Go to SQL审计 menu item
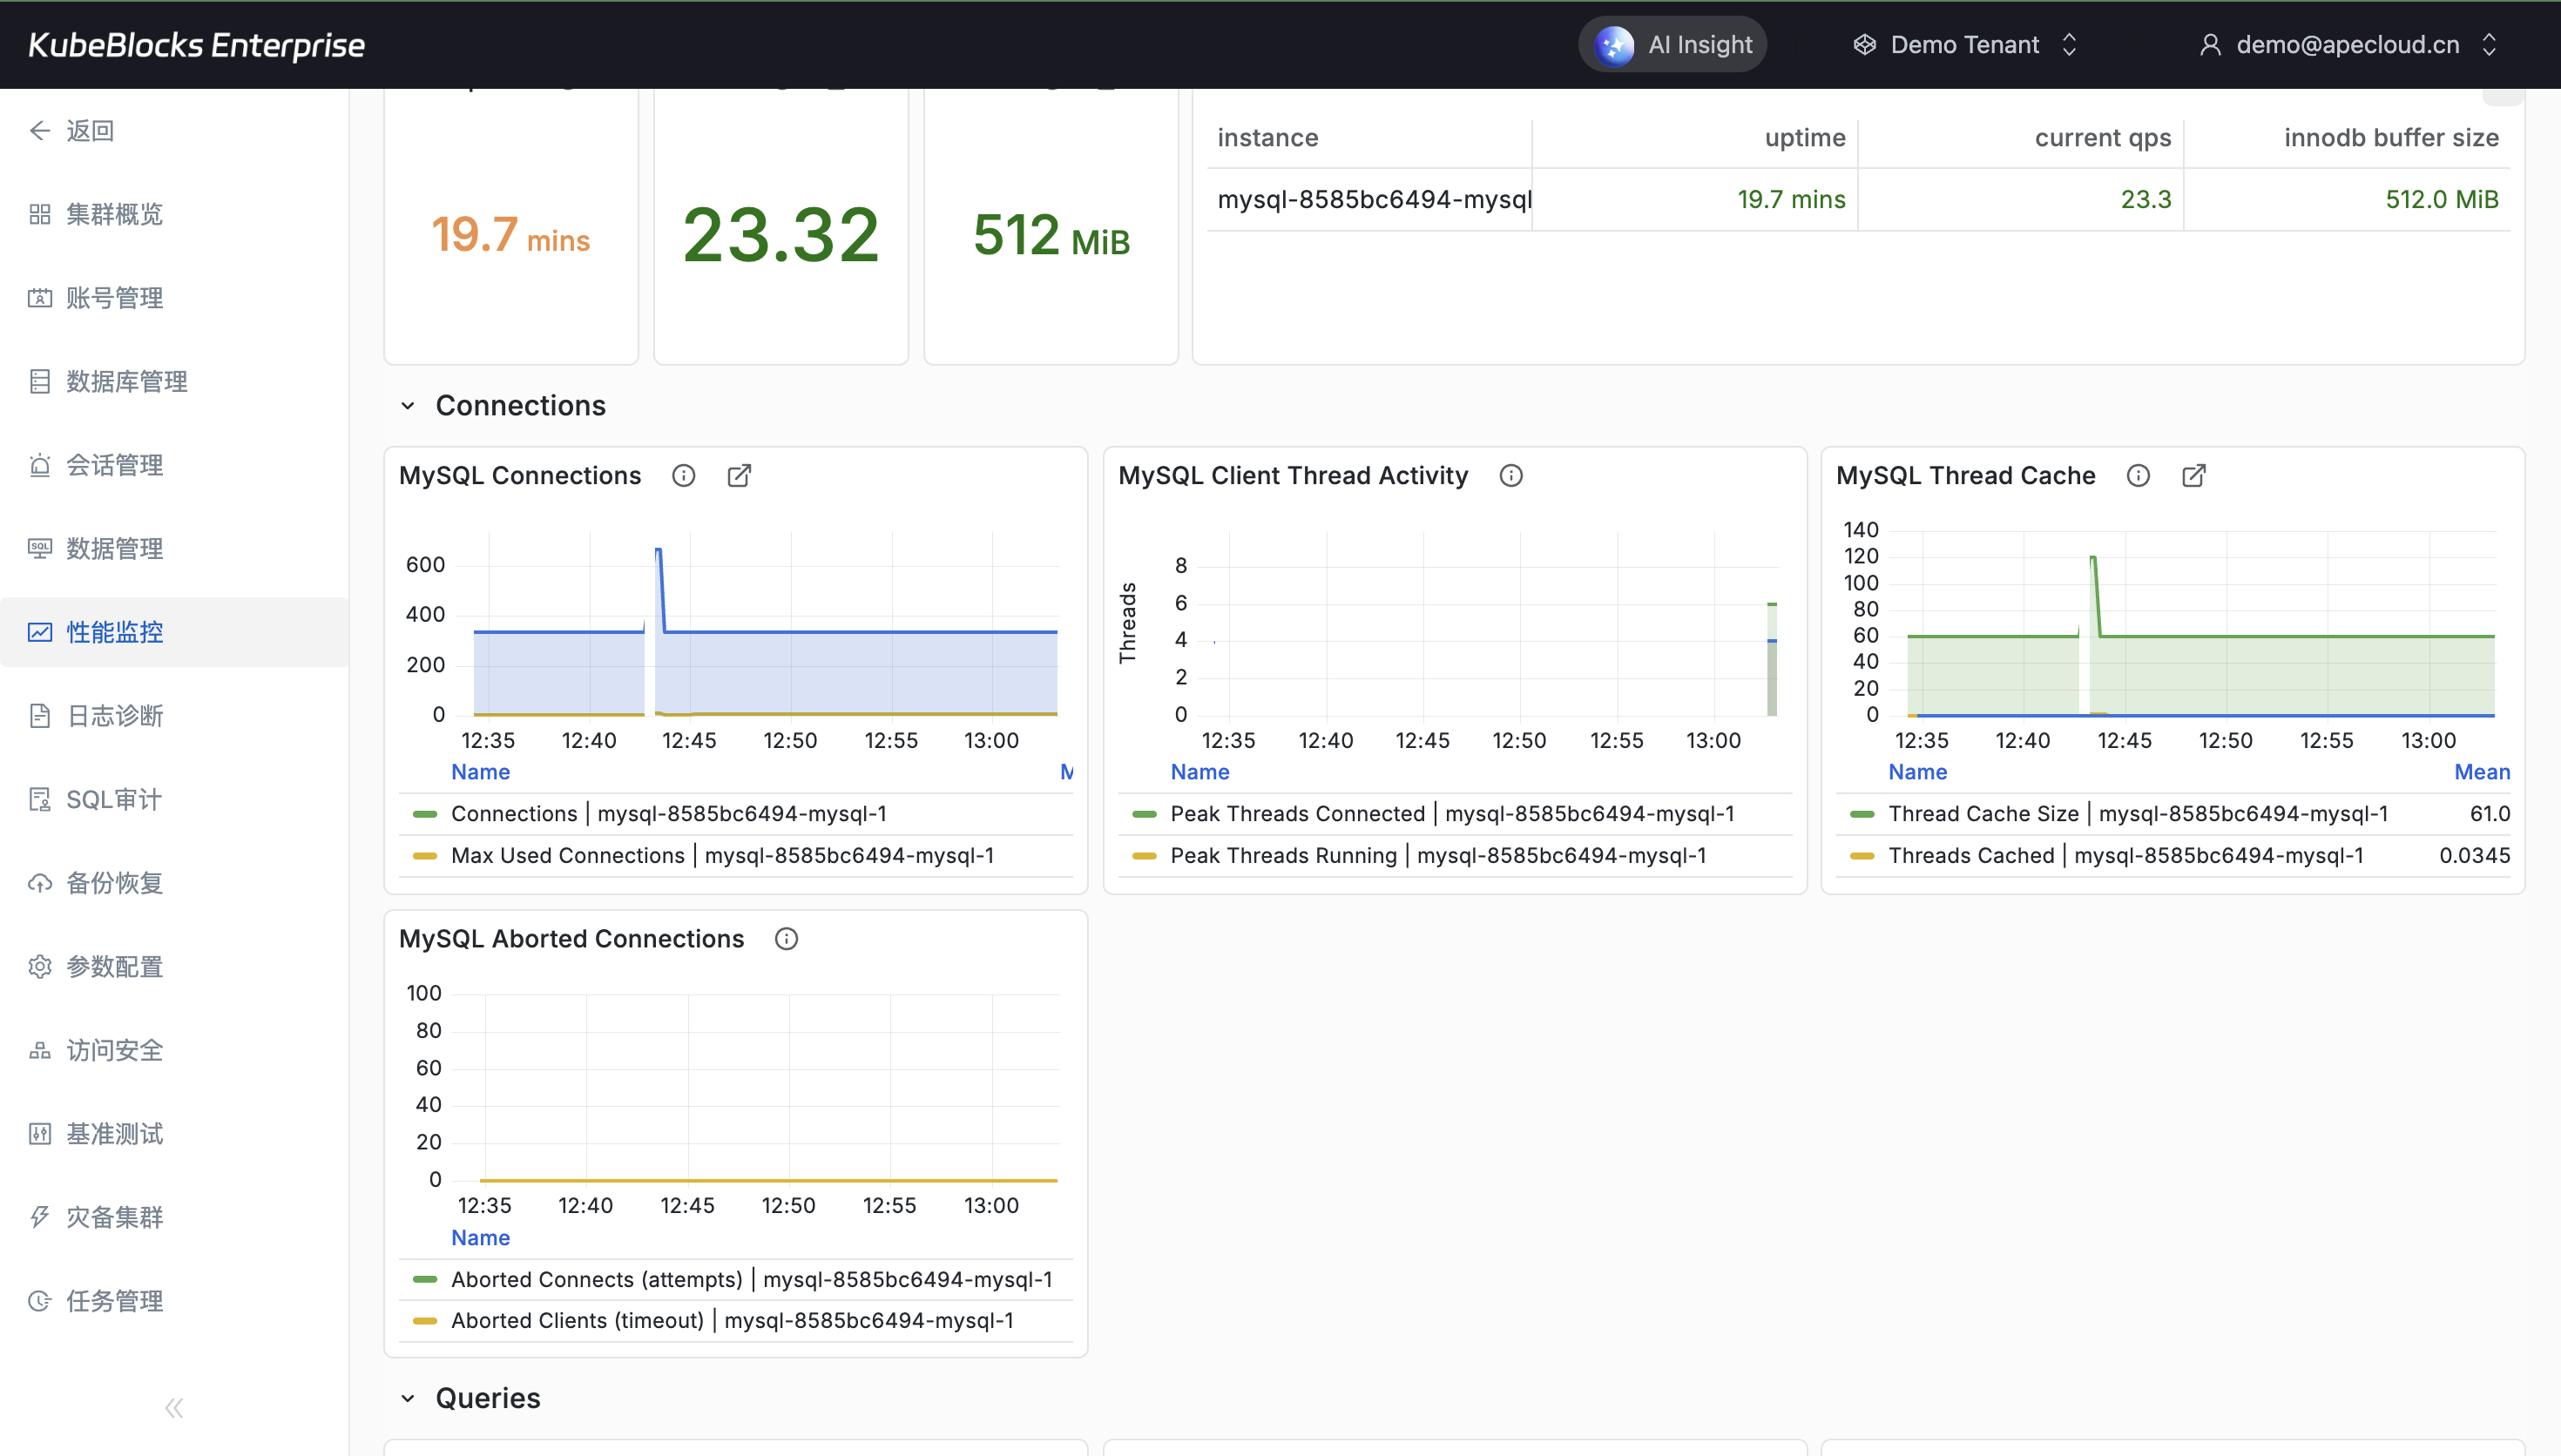This screenshot has height=1456, width=2561. (113, 799)
